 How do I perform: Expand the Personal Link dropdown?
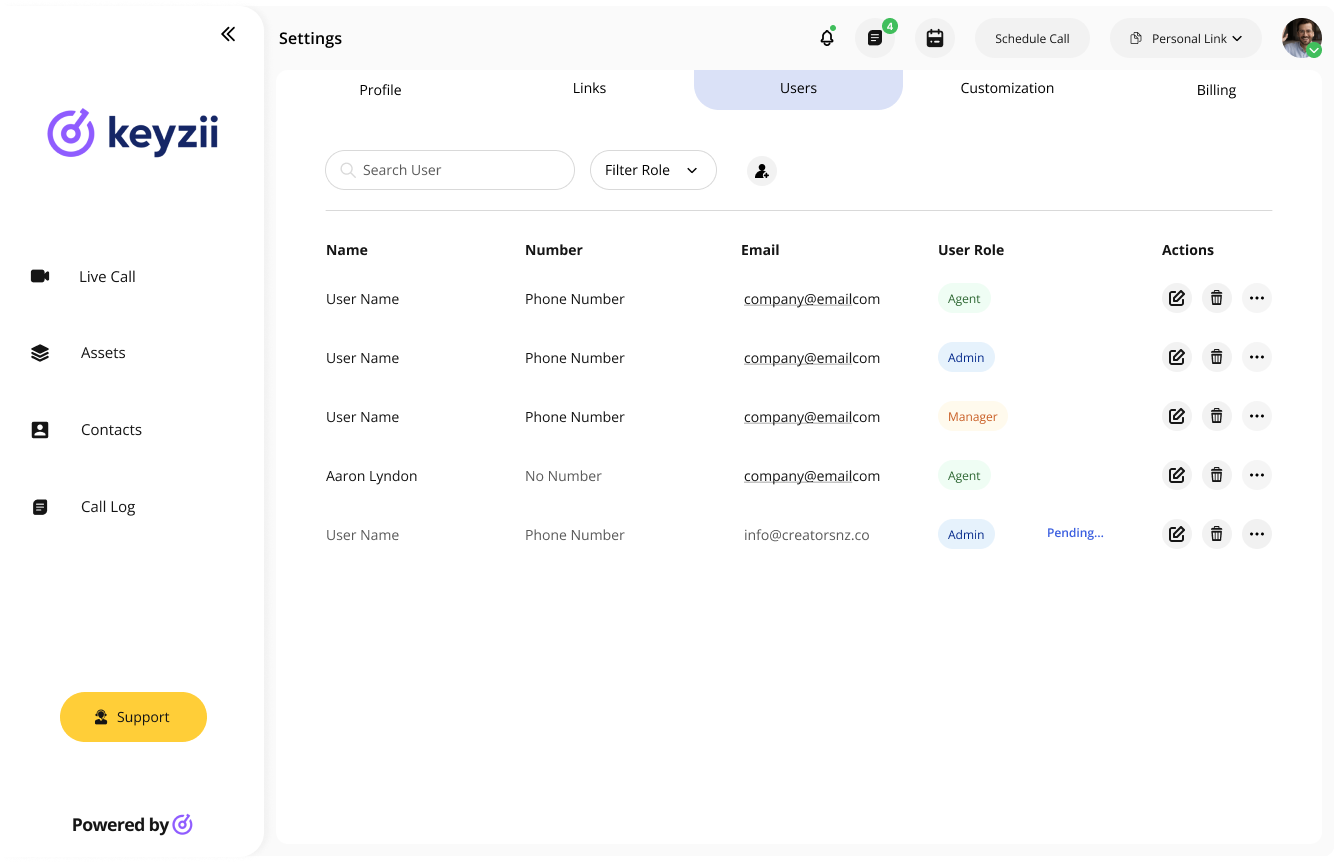coord(1186,38)
